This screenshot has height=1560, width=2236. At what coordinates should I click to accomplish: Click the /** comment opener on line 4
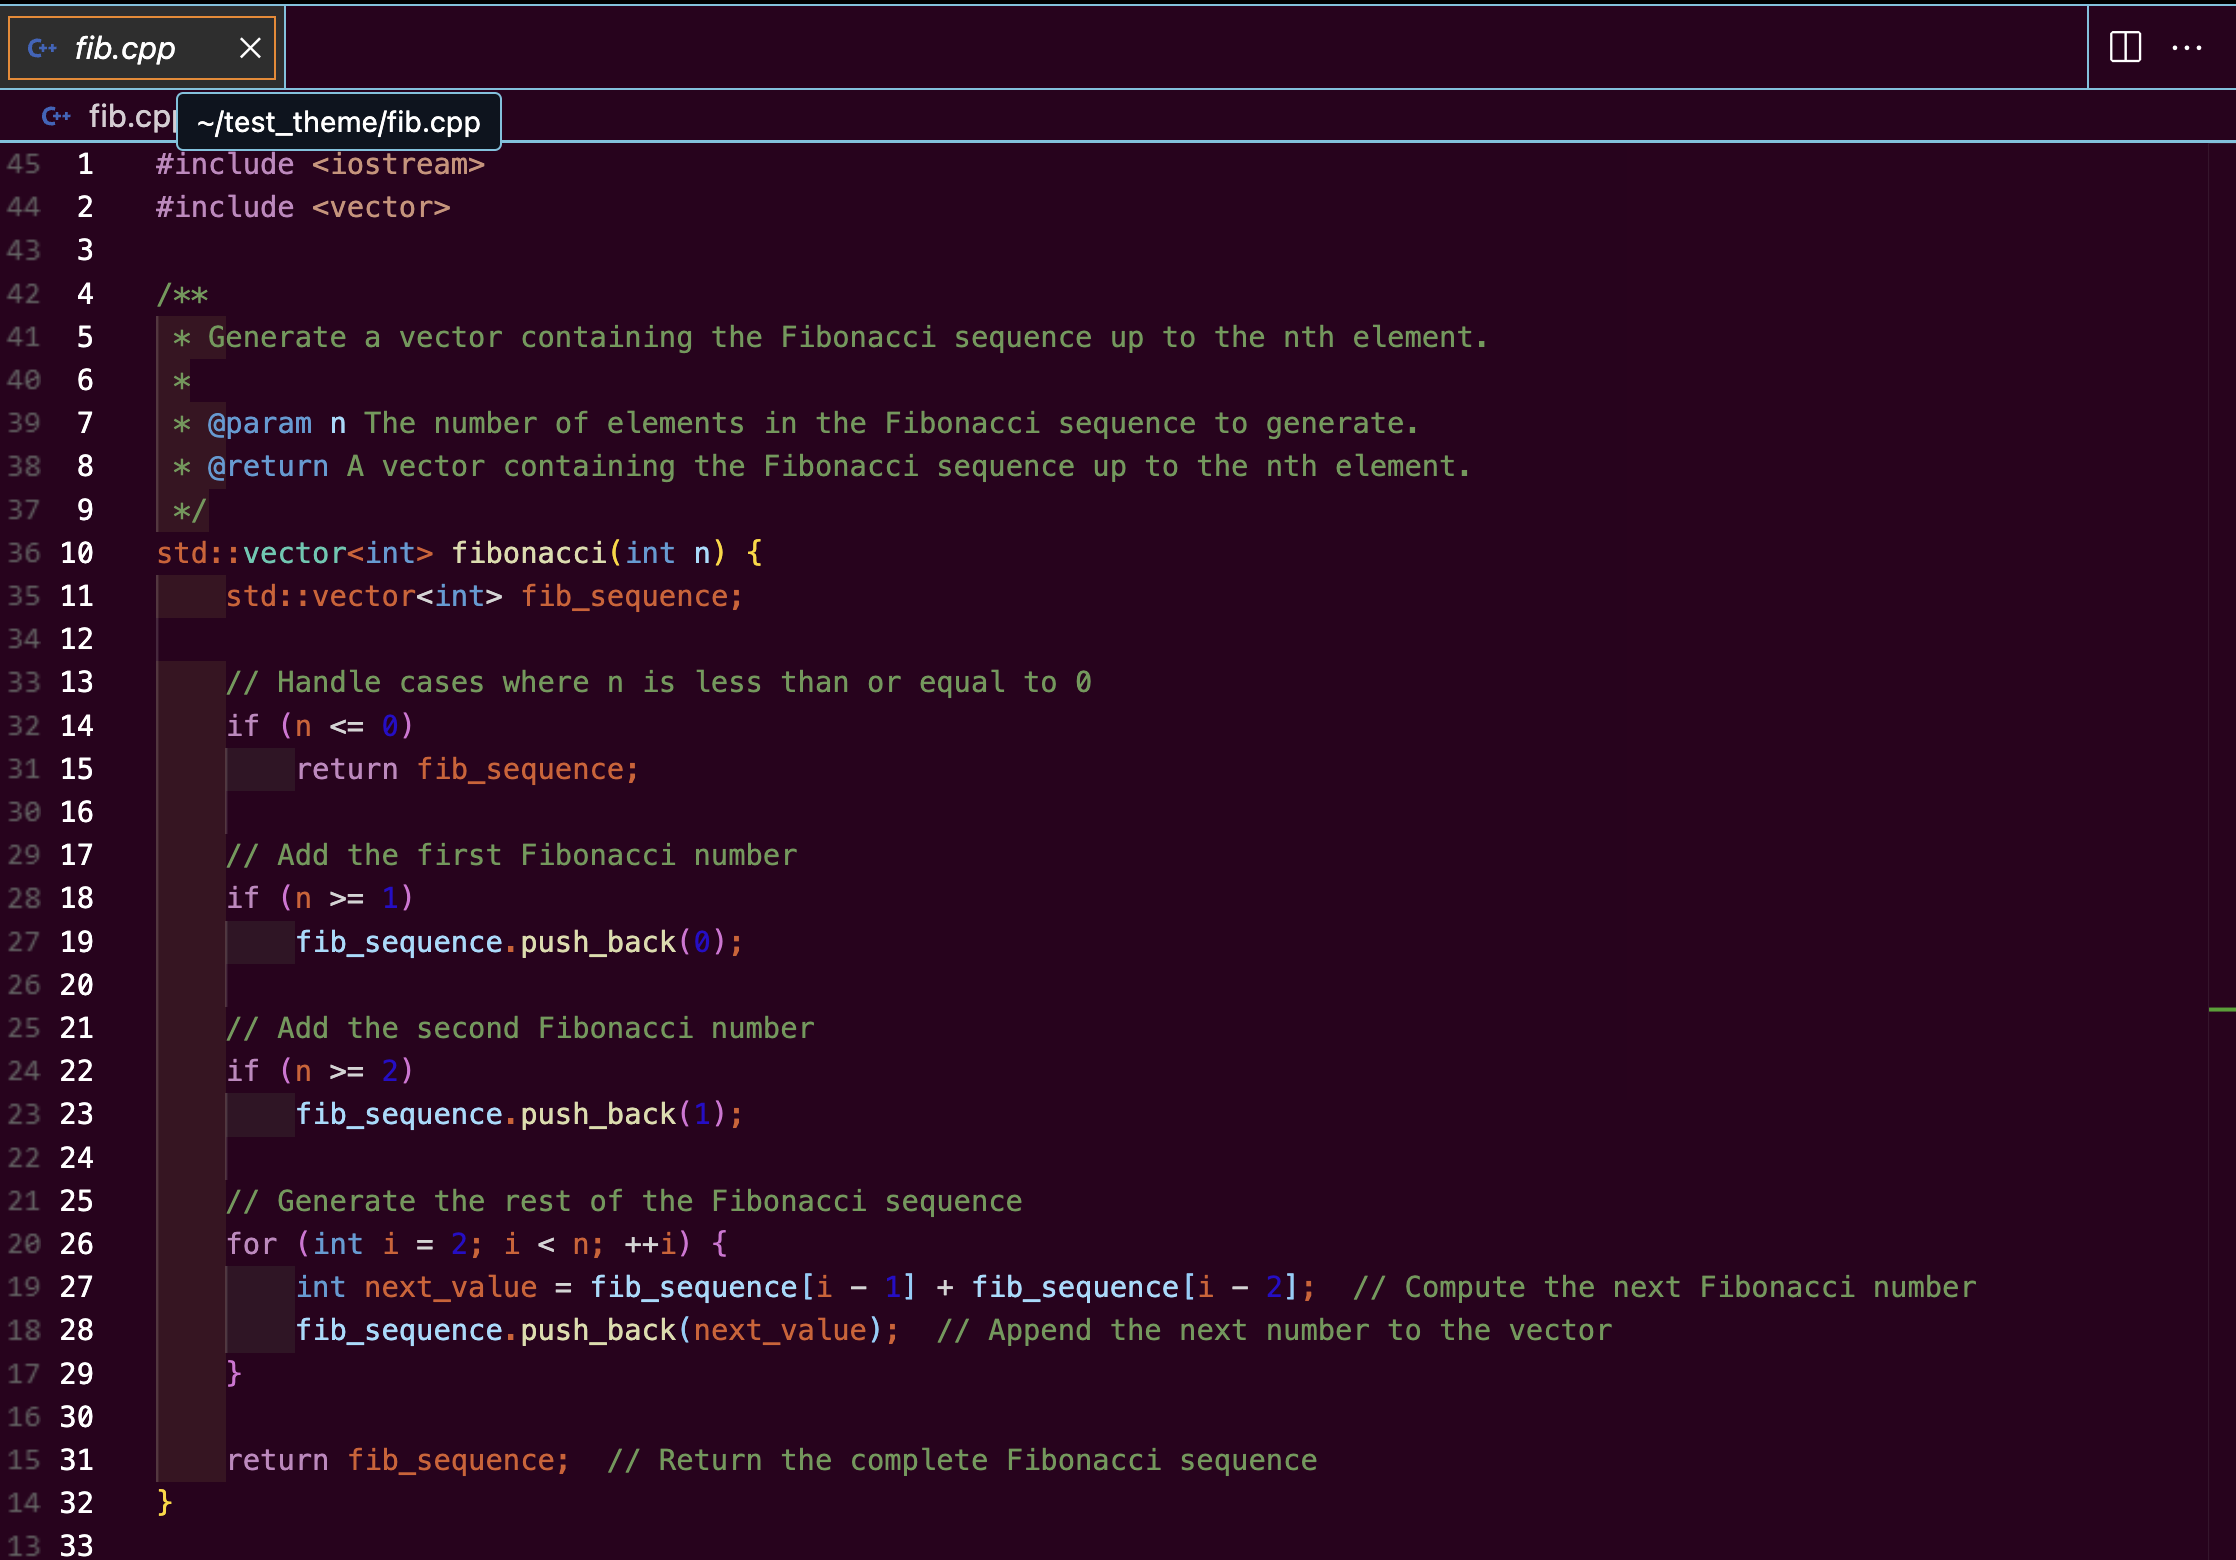(x=182, y=295)
